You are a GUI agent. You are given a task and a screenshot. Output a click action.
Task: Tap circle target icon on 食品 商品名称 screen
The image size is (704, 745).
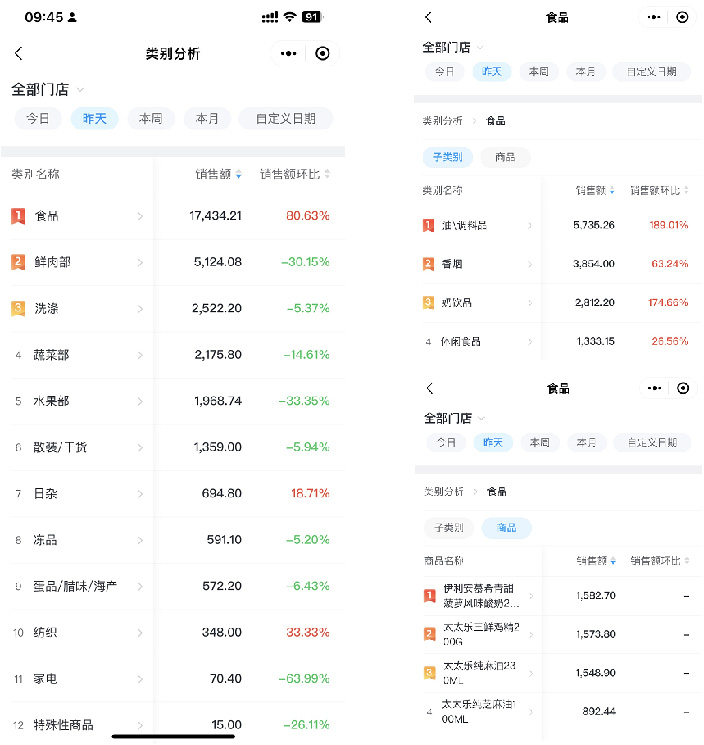click(683, 388)
